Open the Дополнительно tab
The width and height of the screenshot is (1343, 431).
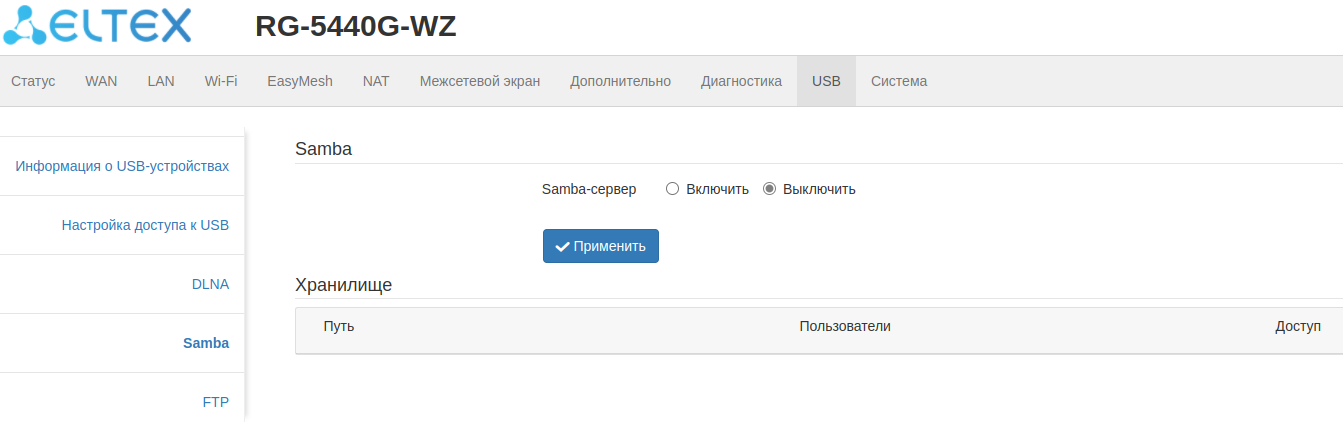point(620,81)
